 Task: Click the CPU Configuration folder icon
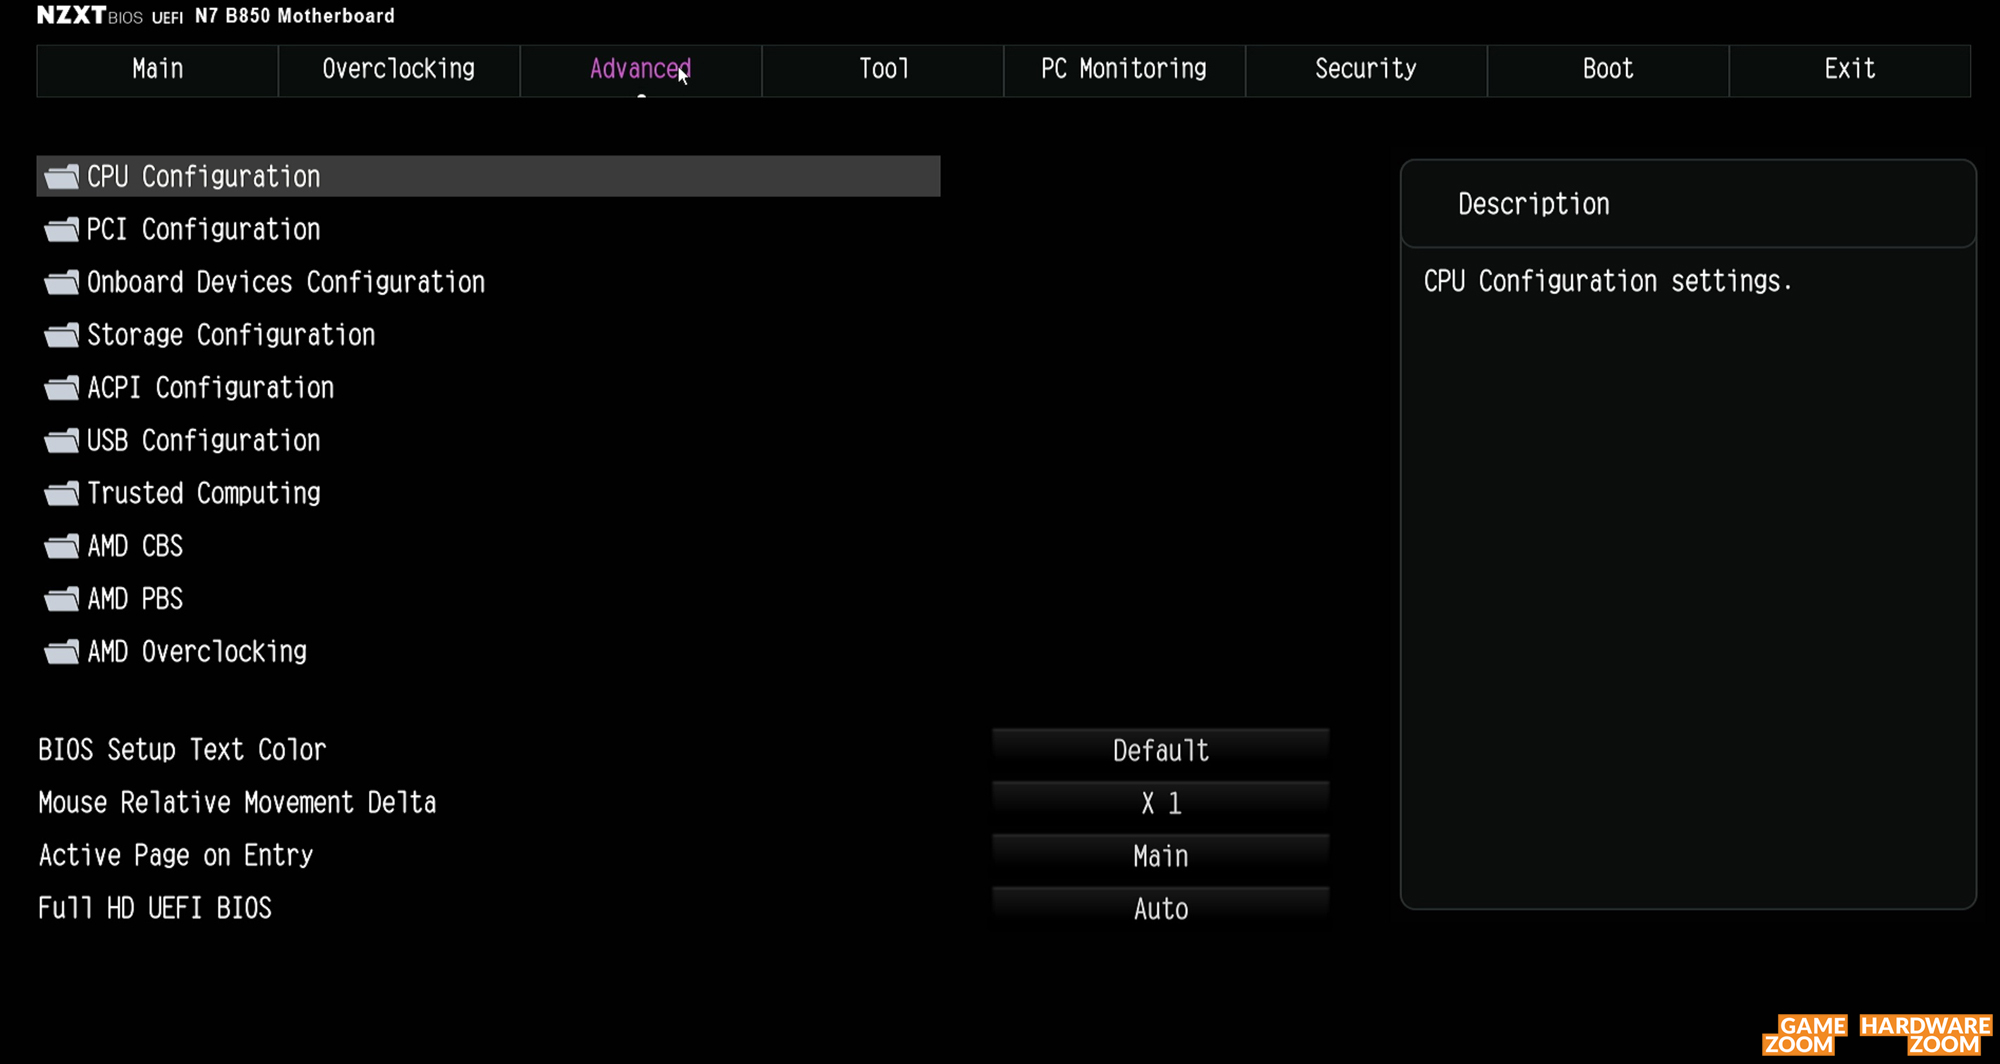point(62,177)
